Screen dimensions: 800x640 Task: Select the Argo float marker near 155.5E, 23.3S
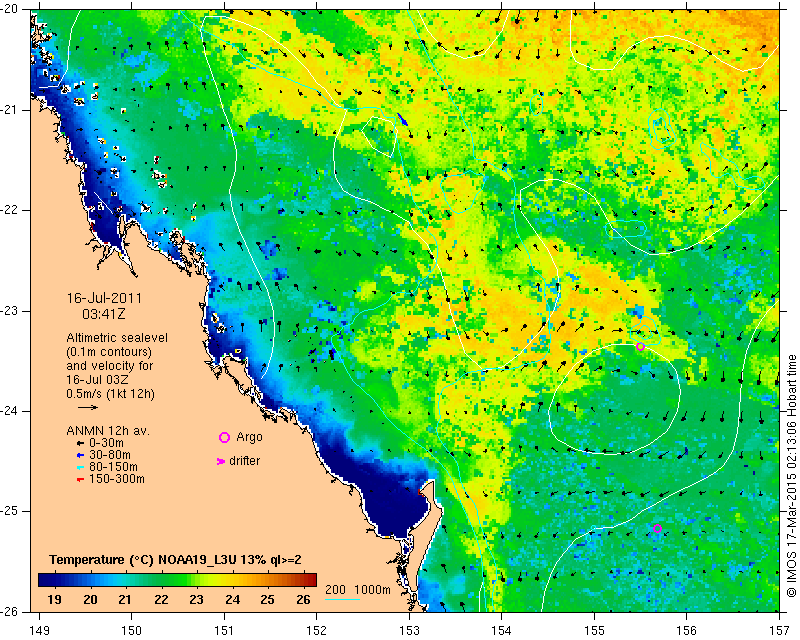[640, 347]
